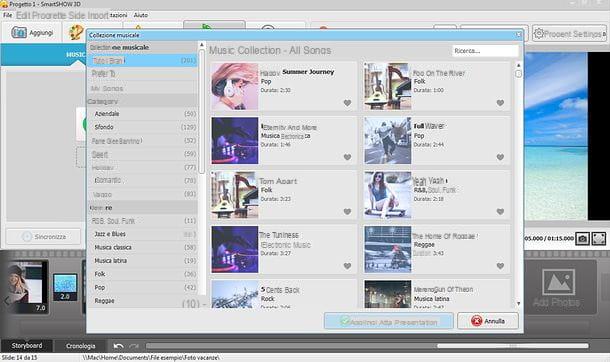Select the Pop genre
Screen dimensions: 610x362
pyautogui.click(x=143, y=287)
